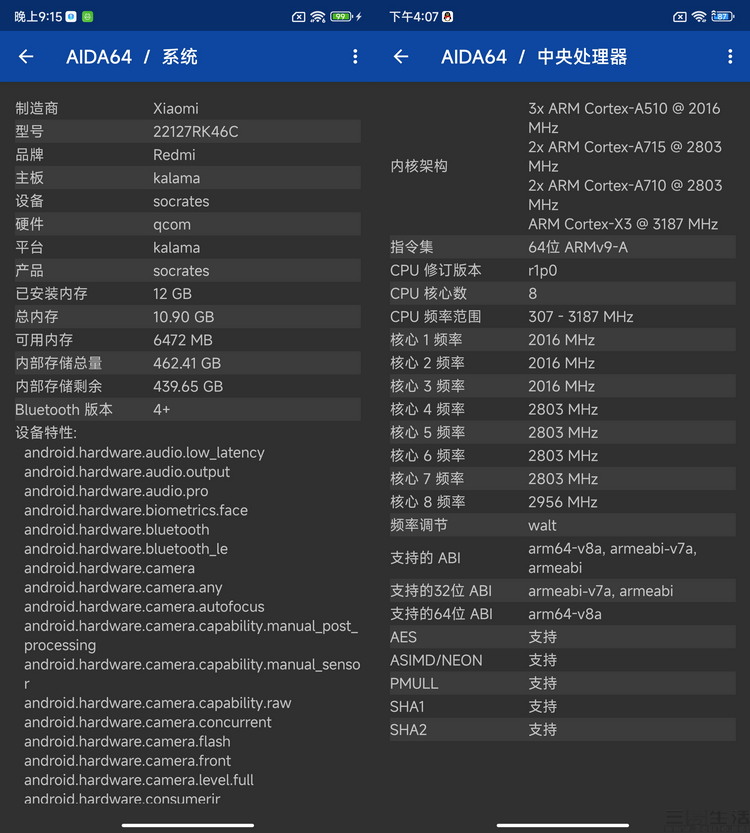Select the 指令集 64位 ARMv9-A row
The height and width of the screenshot is (833, 750).
point(562,247)
